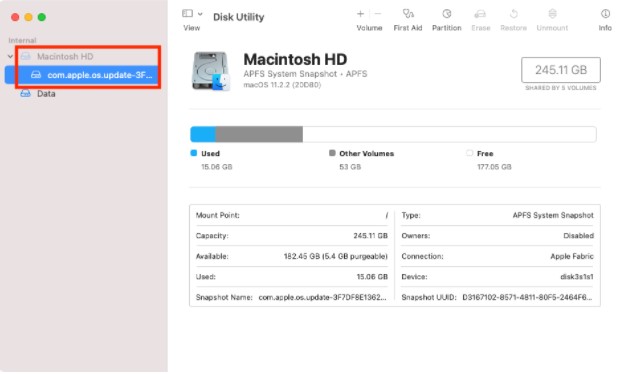Viewport: 620px width, 374px height.
Task: Click the Snapshot Name value field
Action: click(x=323, y=297)
